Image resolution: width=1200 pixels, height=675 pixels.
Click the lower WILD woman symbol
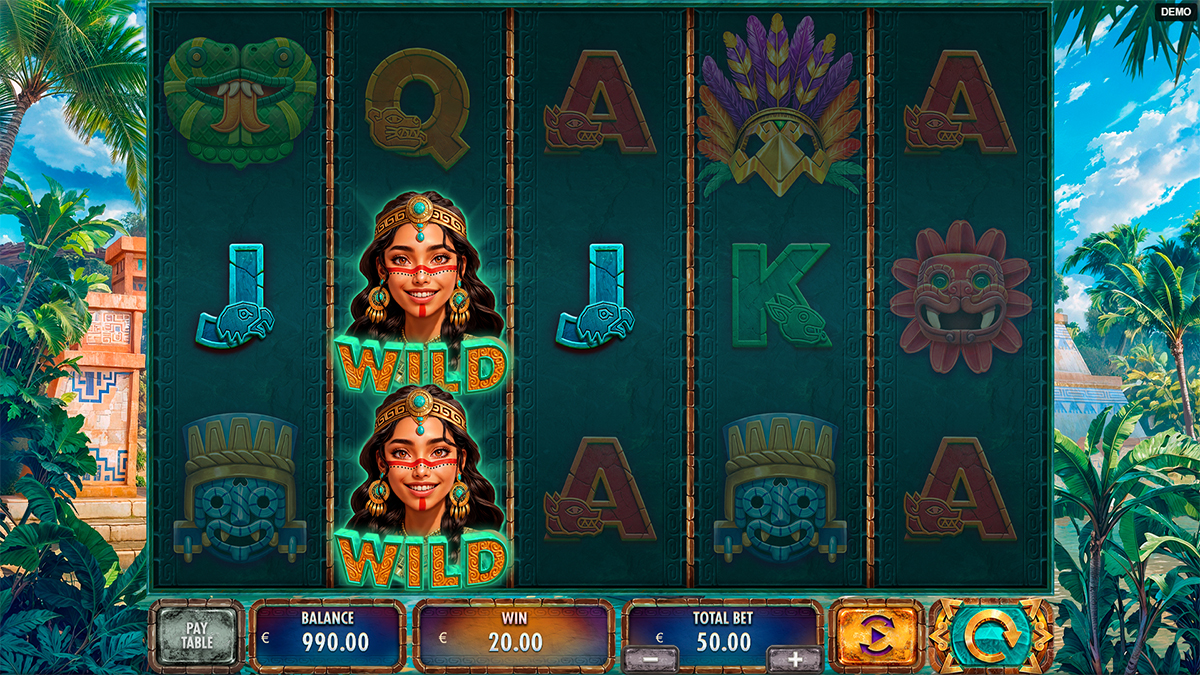click(420, 487)
